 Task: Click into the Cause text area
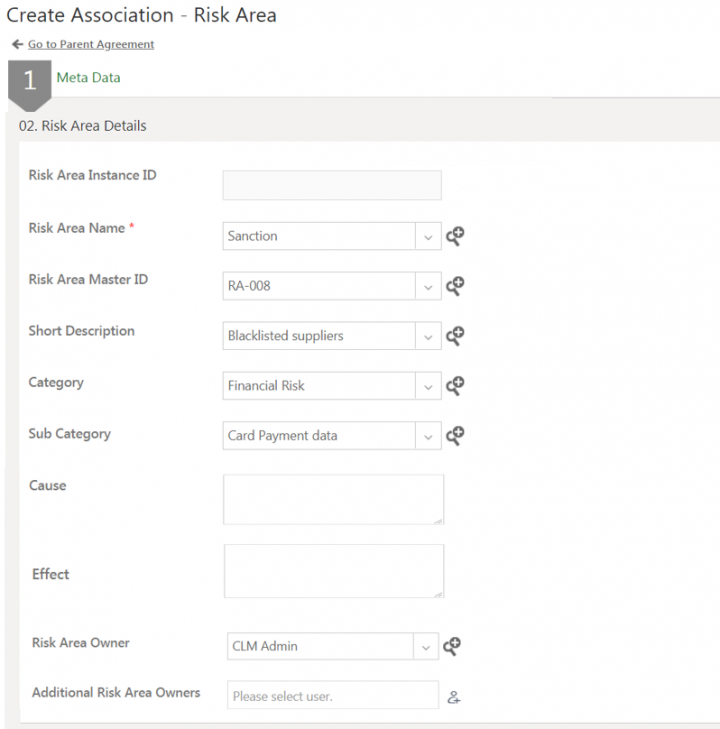[x=333, y=499]
